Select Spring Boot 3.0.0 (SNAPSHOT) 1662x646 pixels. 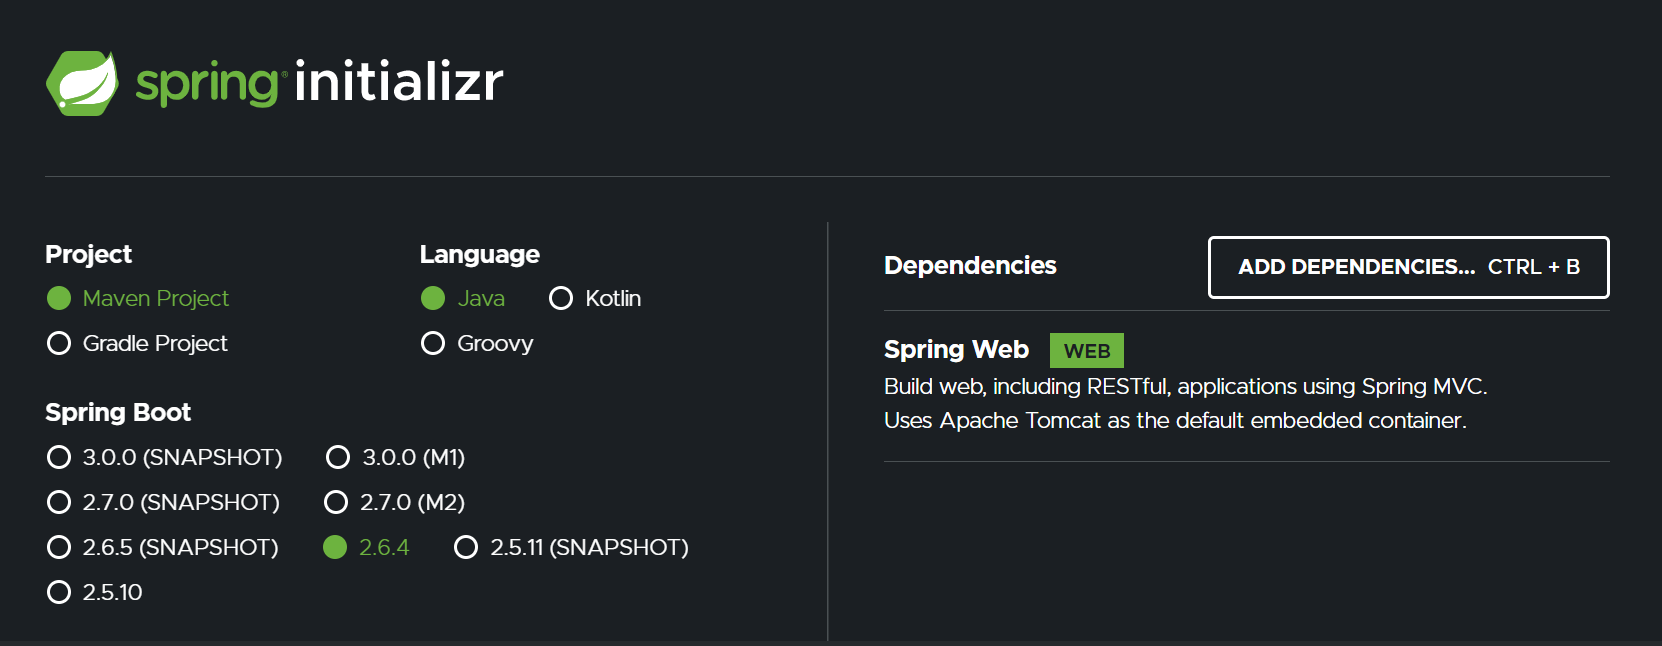(165, 457)
